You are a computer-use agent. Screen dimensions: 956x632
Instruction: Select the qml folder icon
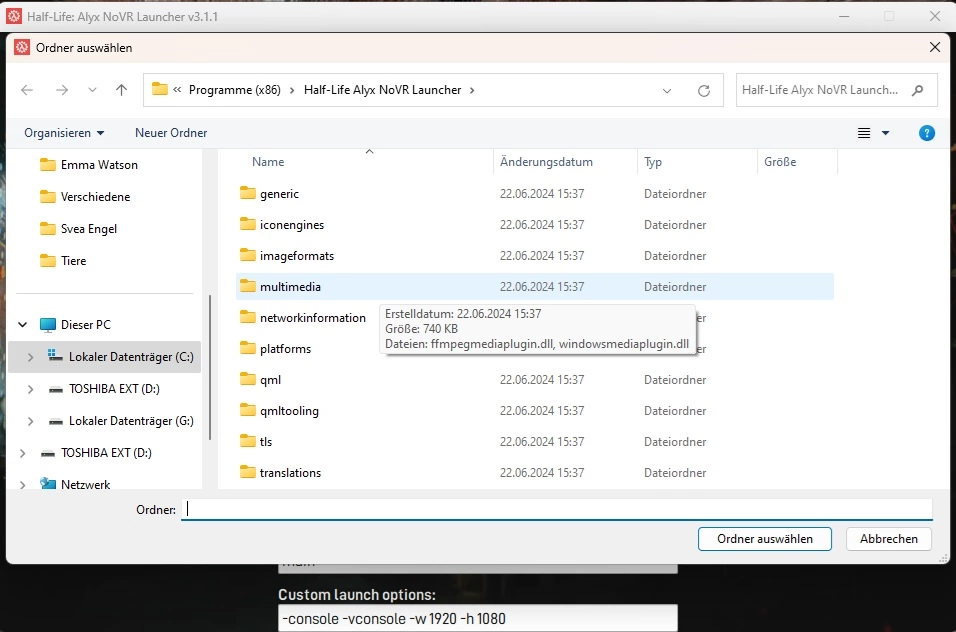(x=248, y=380)
